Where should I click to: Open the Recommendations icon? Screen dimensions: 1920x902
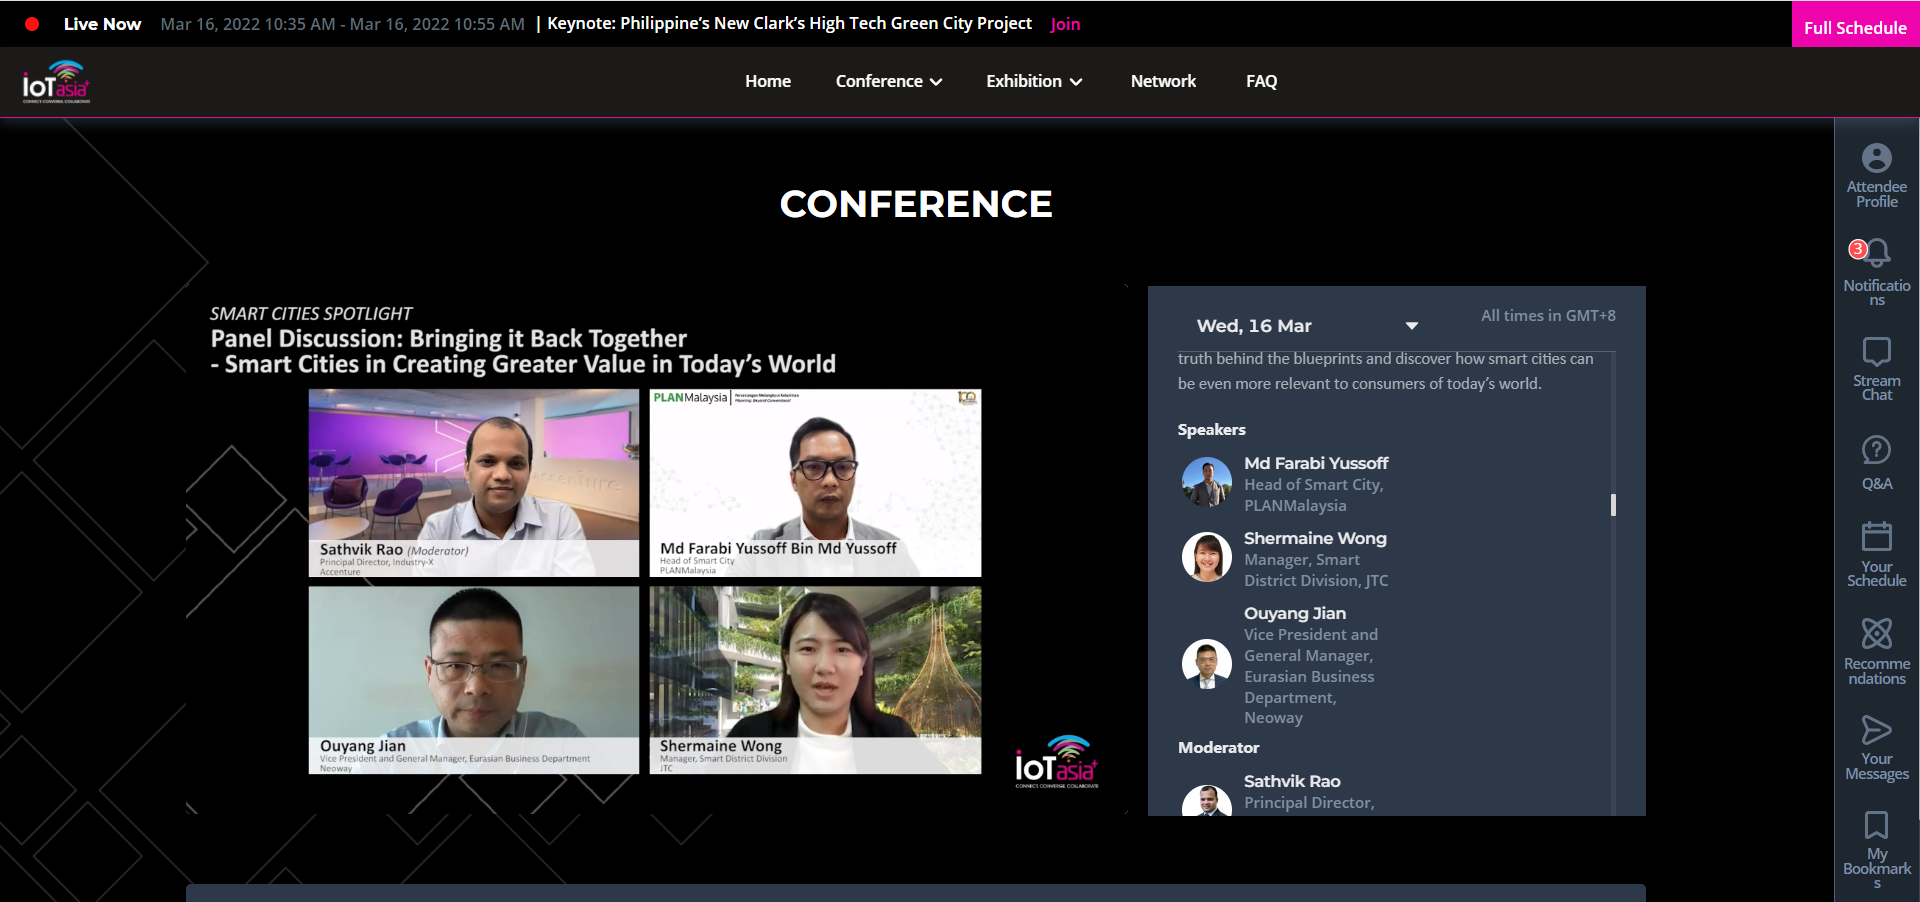(1876, 649)
